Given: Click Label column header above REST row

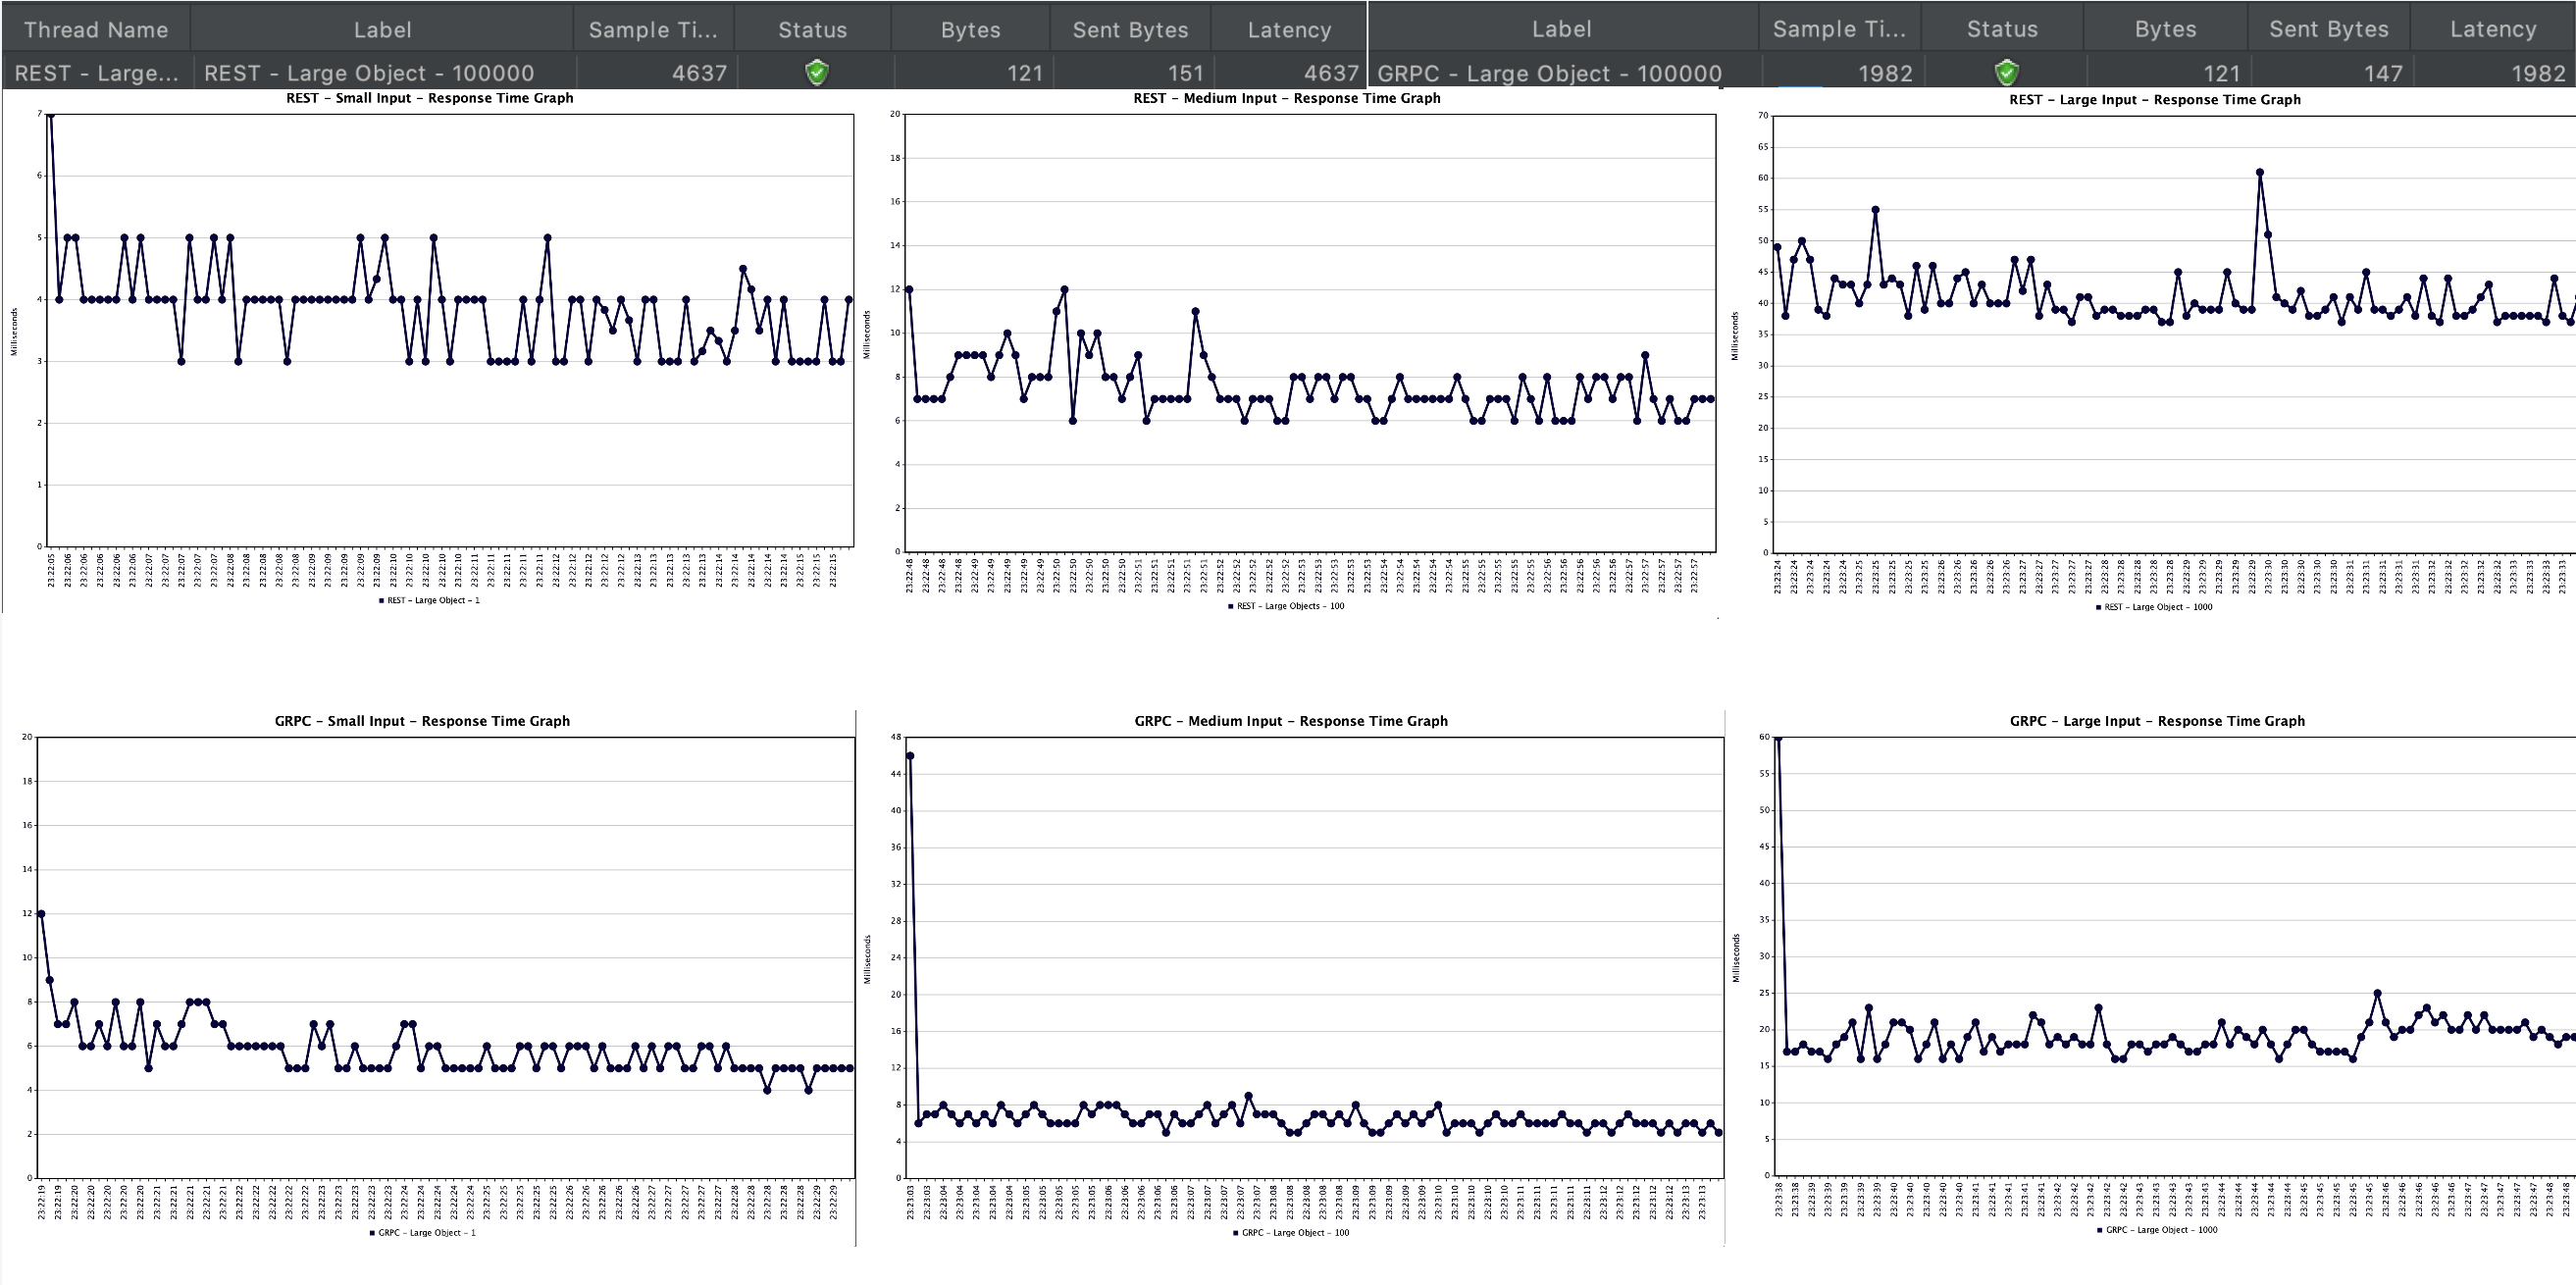Looking at the screenshot, I should [382, 29].
